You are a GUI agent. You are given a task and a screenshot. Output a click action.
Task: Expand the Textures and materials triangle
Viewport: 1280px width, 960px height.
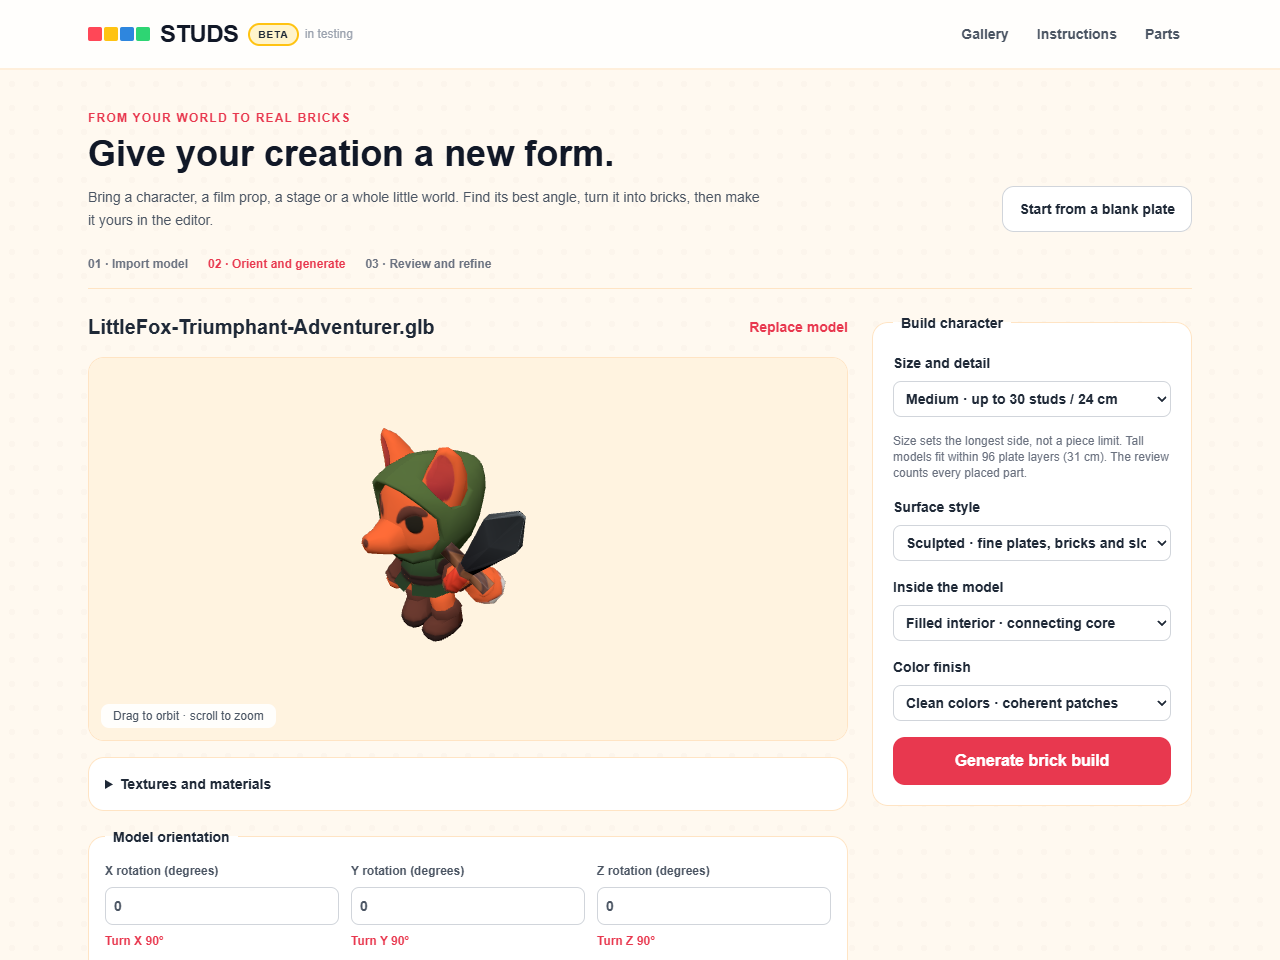109,784
